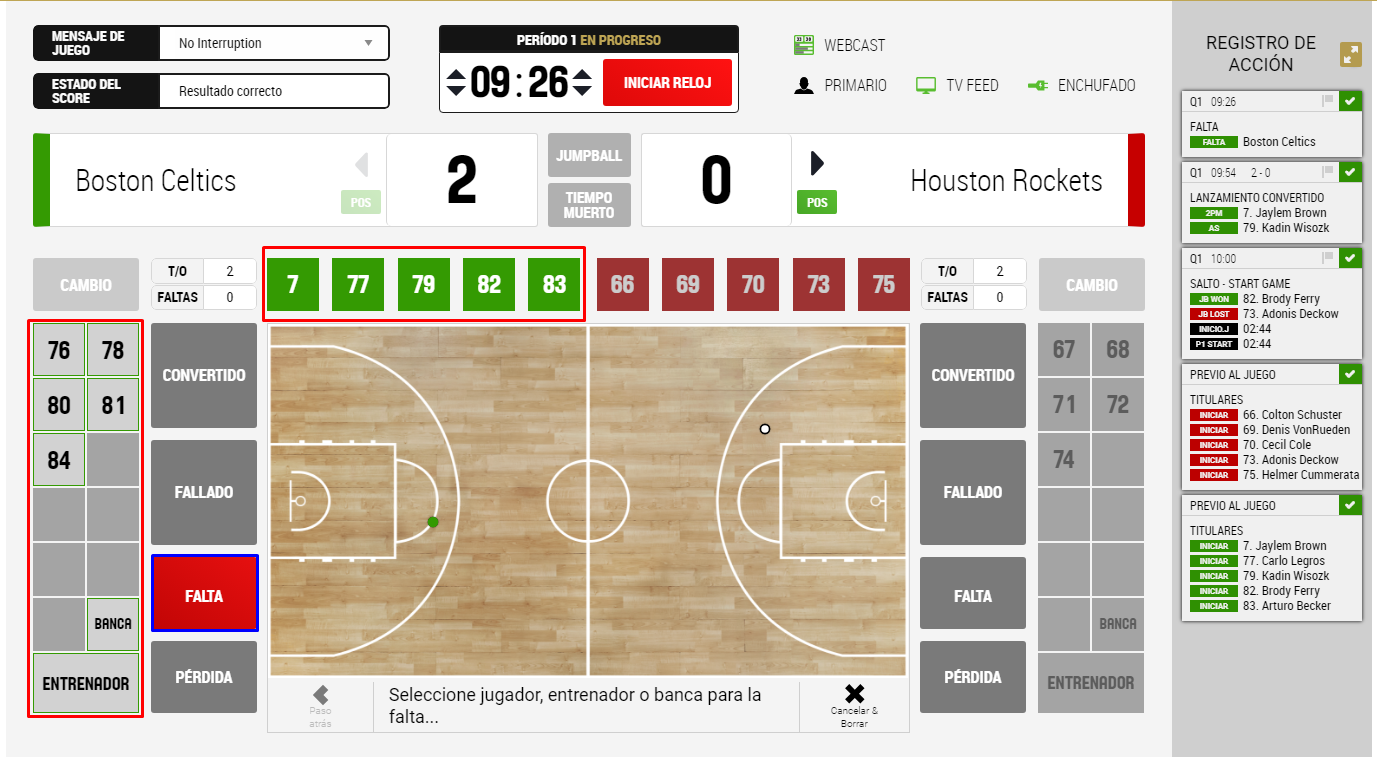Click Houston's Entrenador button

click(1091, 683)
